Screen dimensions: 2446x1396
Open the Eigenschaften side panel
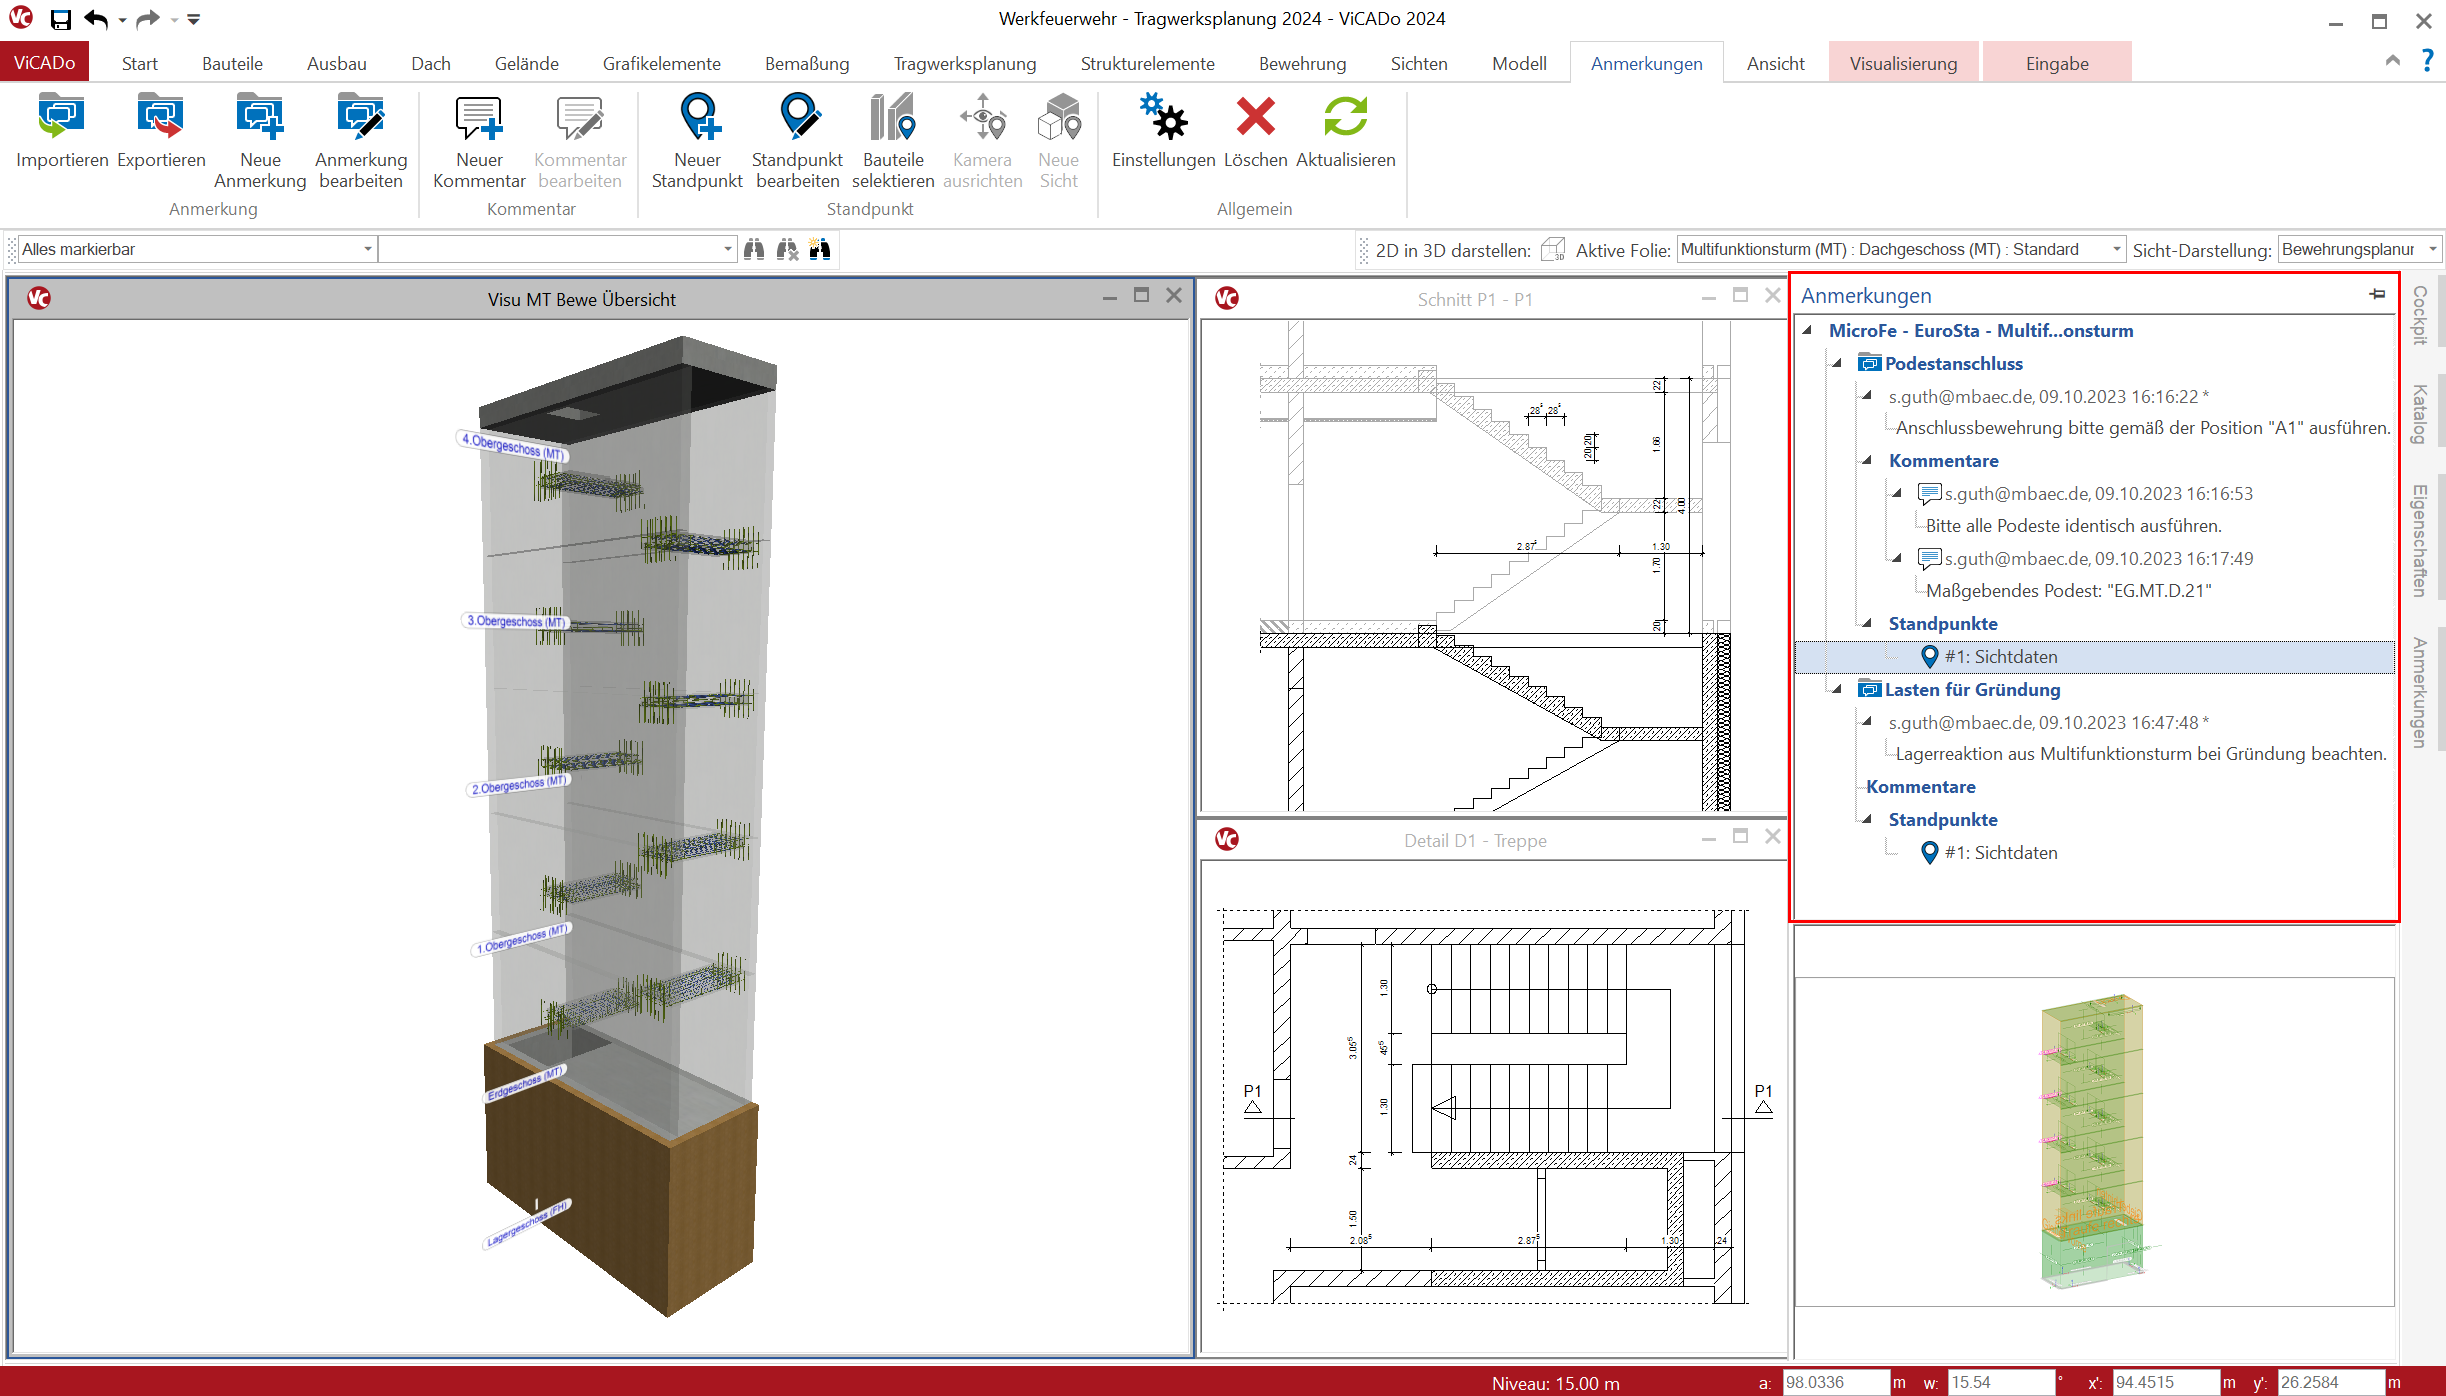point(2421,540)
